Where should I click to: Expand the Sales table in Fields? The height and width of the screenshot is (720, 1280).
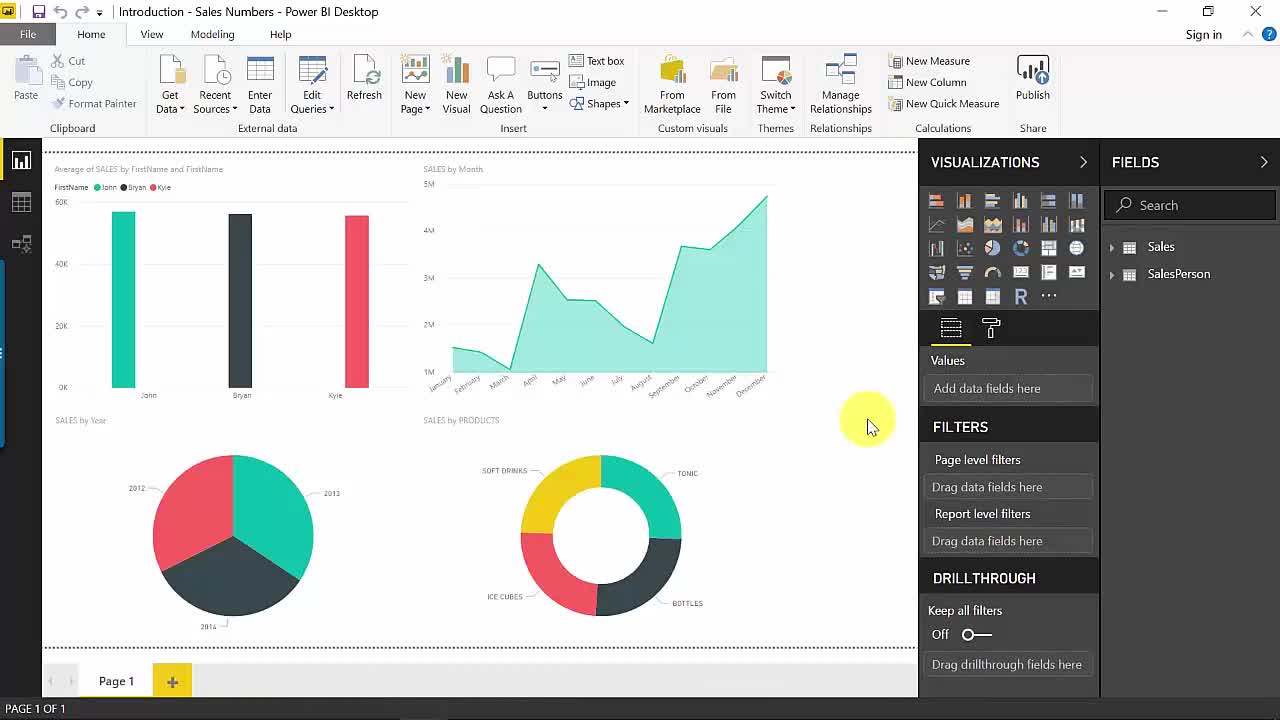point(1111,247)
